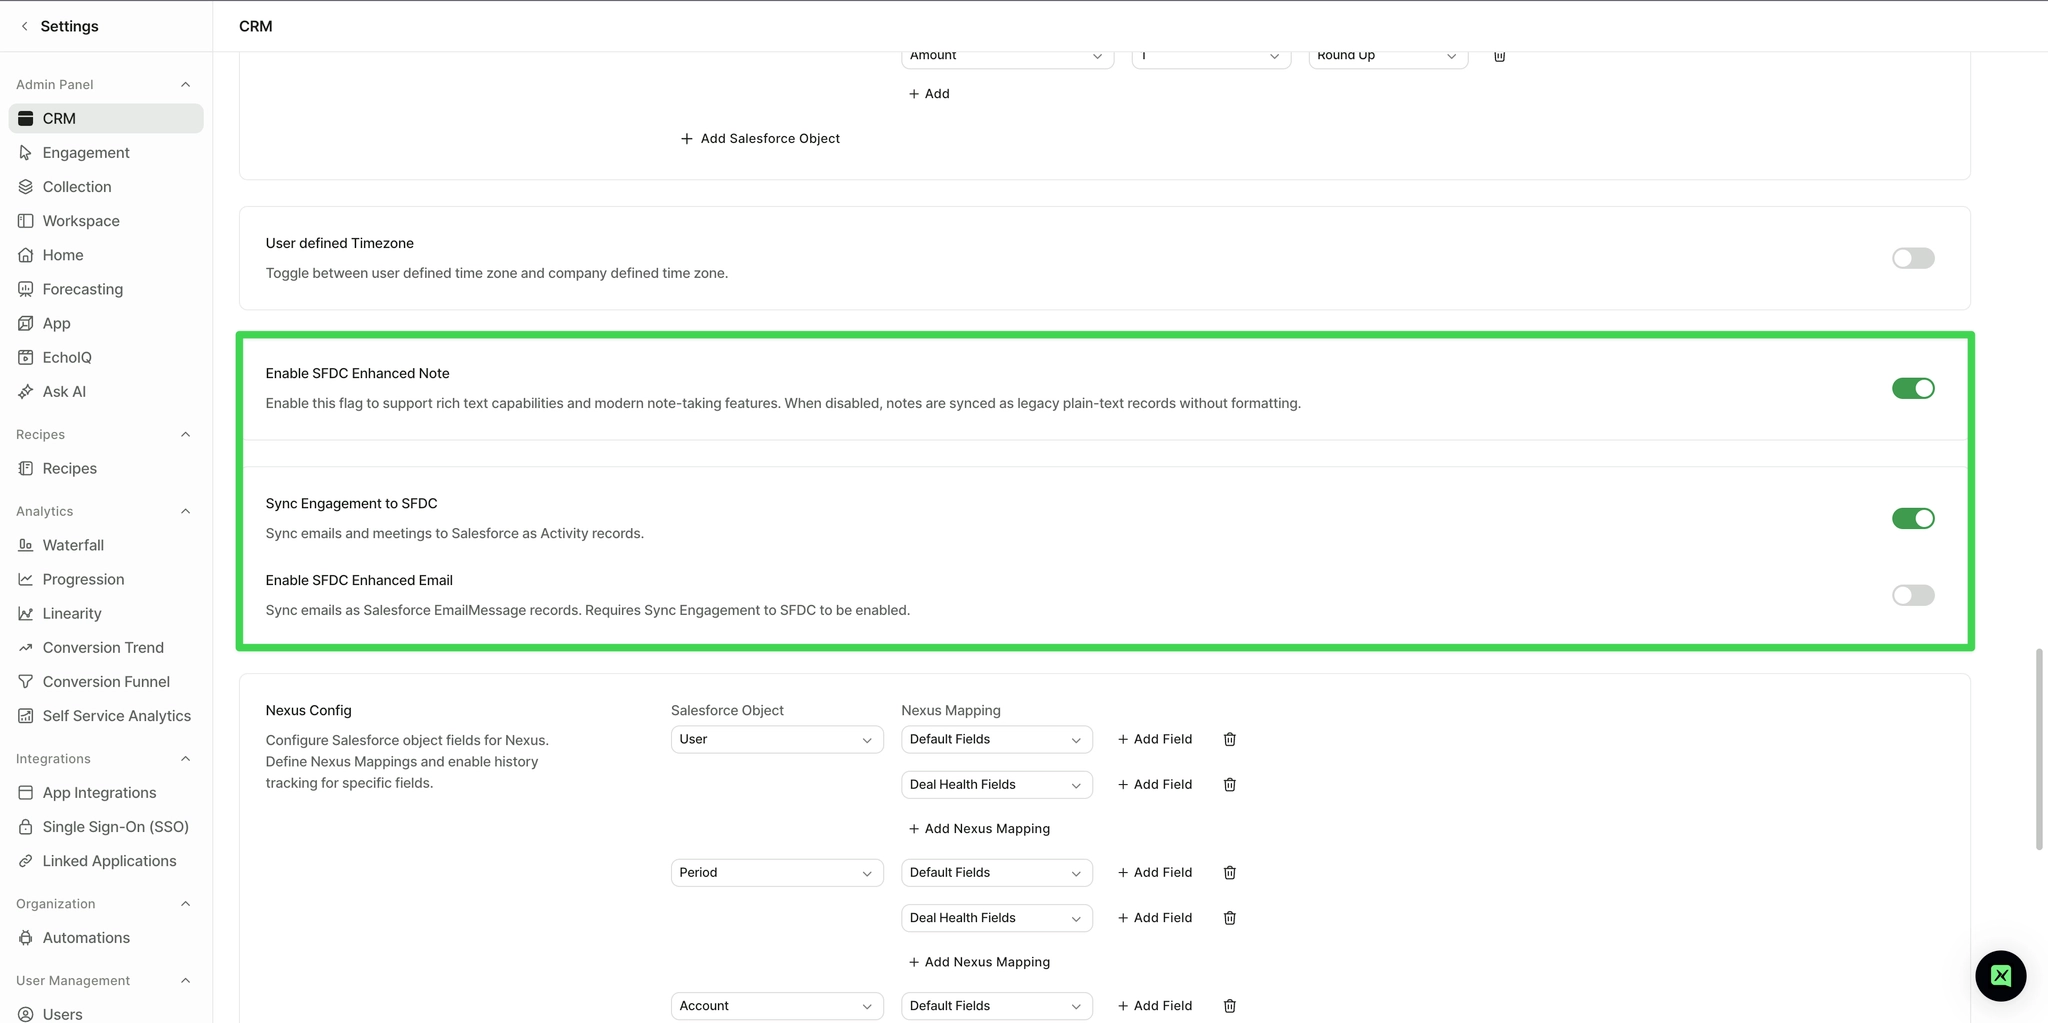Click the App Integrations icon

[26, 792]
